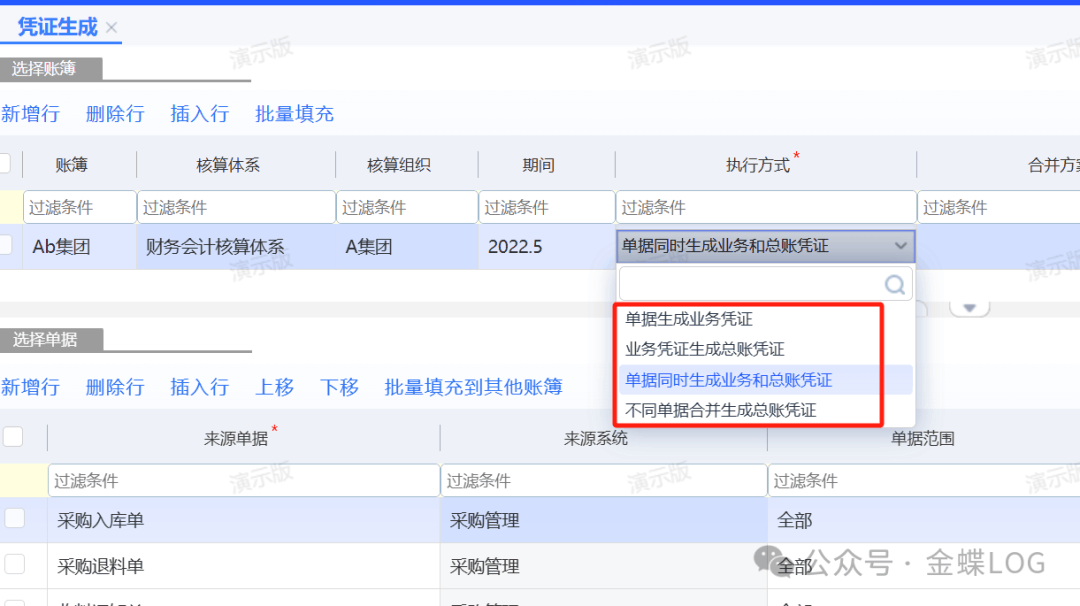1080x606 pixels.
Task: Click 新增行 in the 选择账簿 section
Action: point(30,114)
